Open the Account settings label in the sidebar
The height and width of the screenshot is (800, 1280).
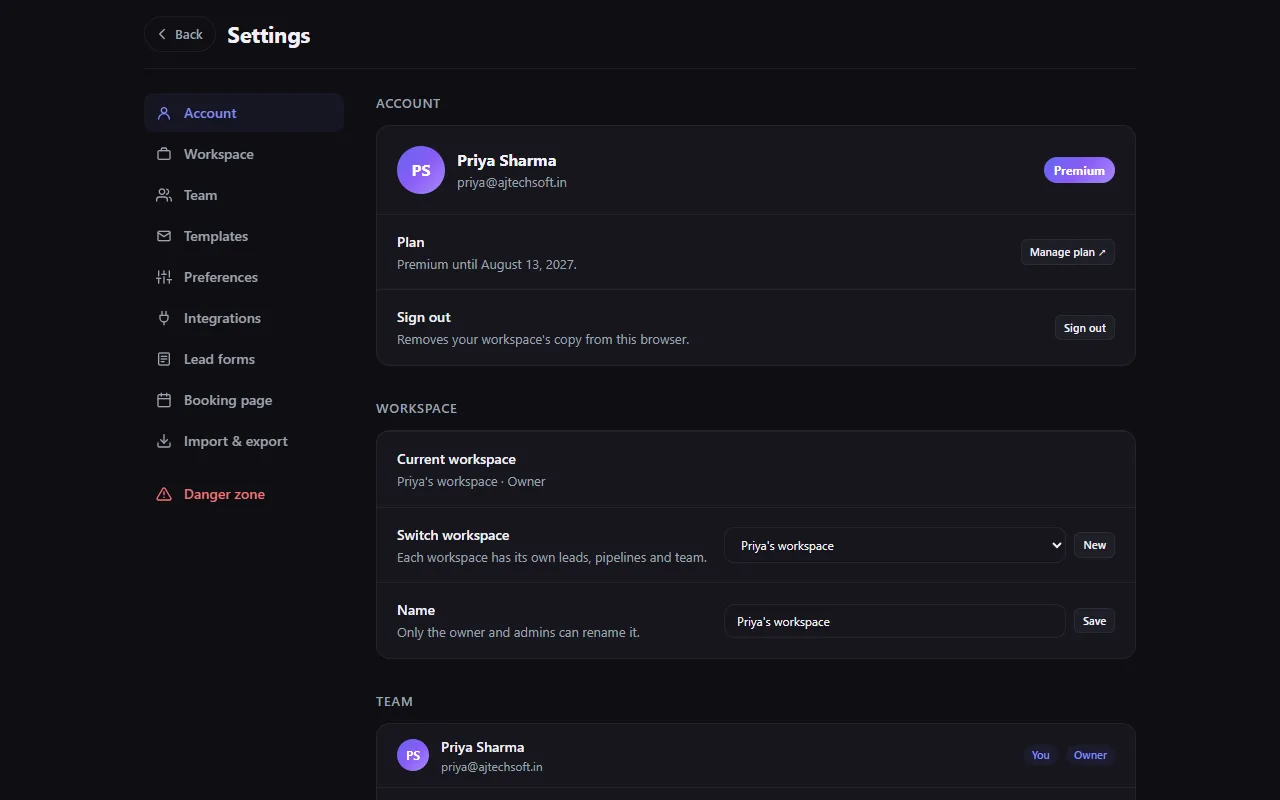(210, 113)
